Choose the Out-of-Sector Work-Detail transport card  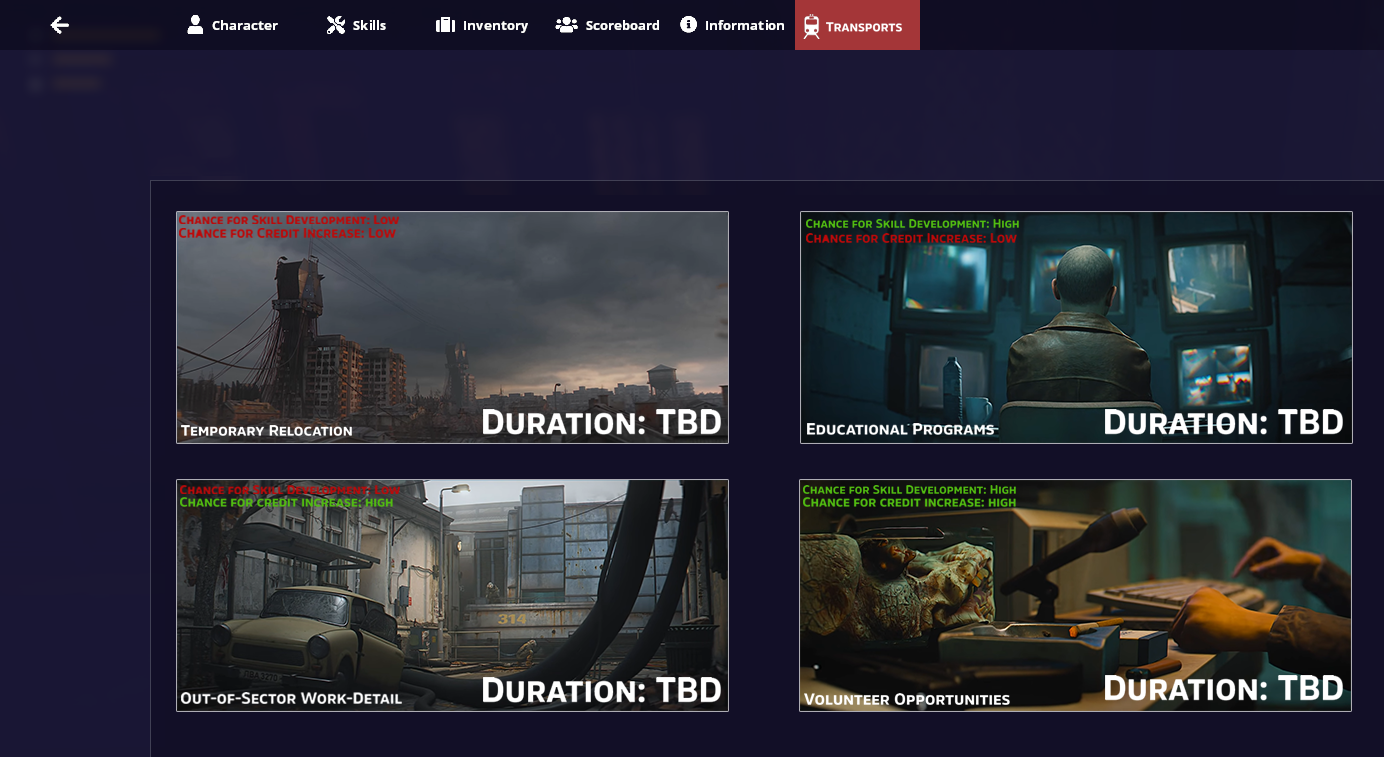click(x=452, y=595)
